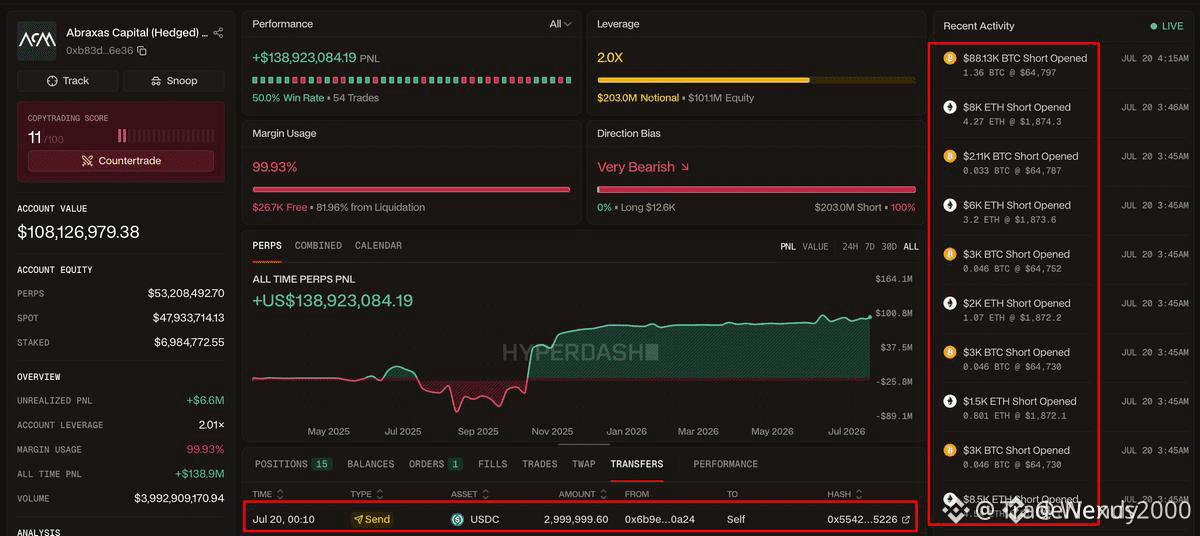Select the 7D chart range
This screenshot has height=536, width=1200.
pos(870,246)
